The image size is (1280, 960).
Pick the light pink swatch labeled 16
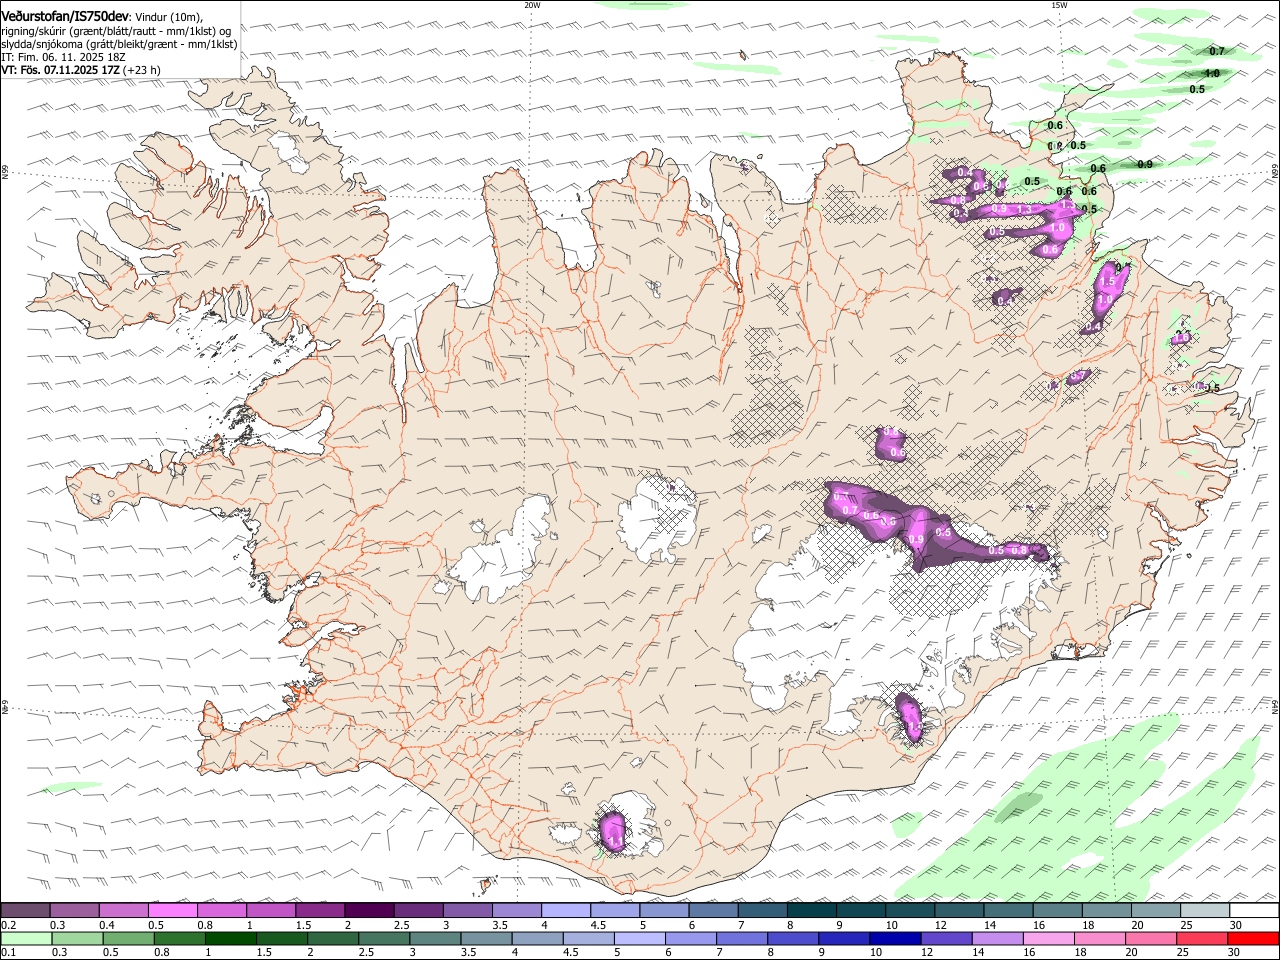(x=1048, y=938)
